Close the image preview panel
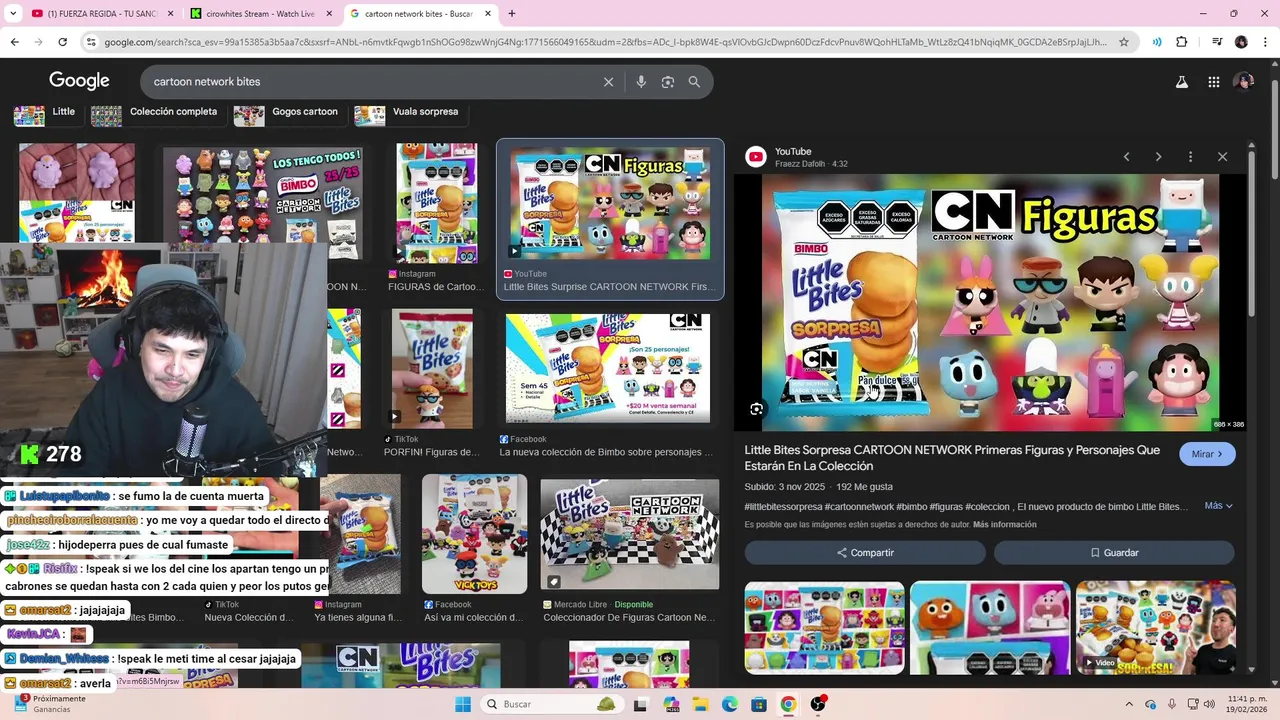Viewport: 1280px width, 720px height. (x=1222, y=157)
